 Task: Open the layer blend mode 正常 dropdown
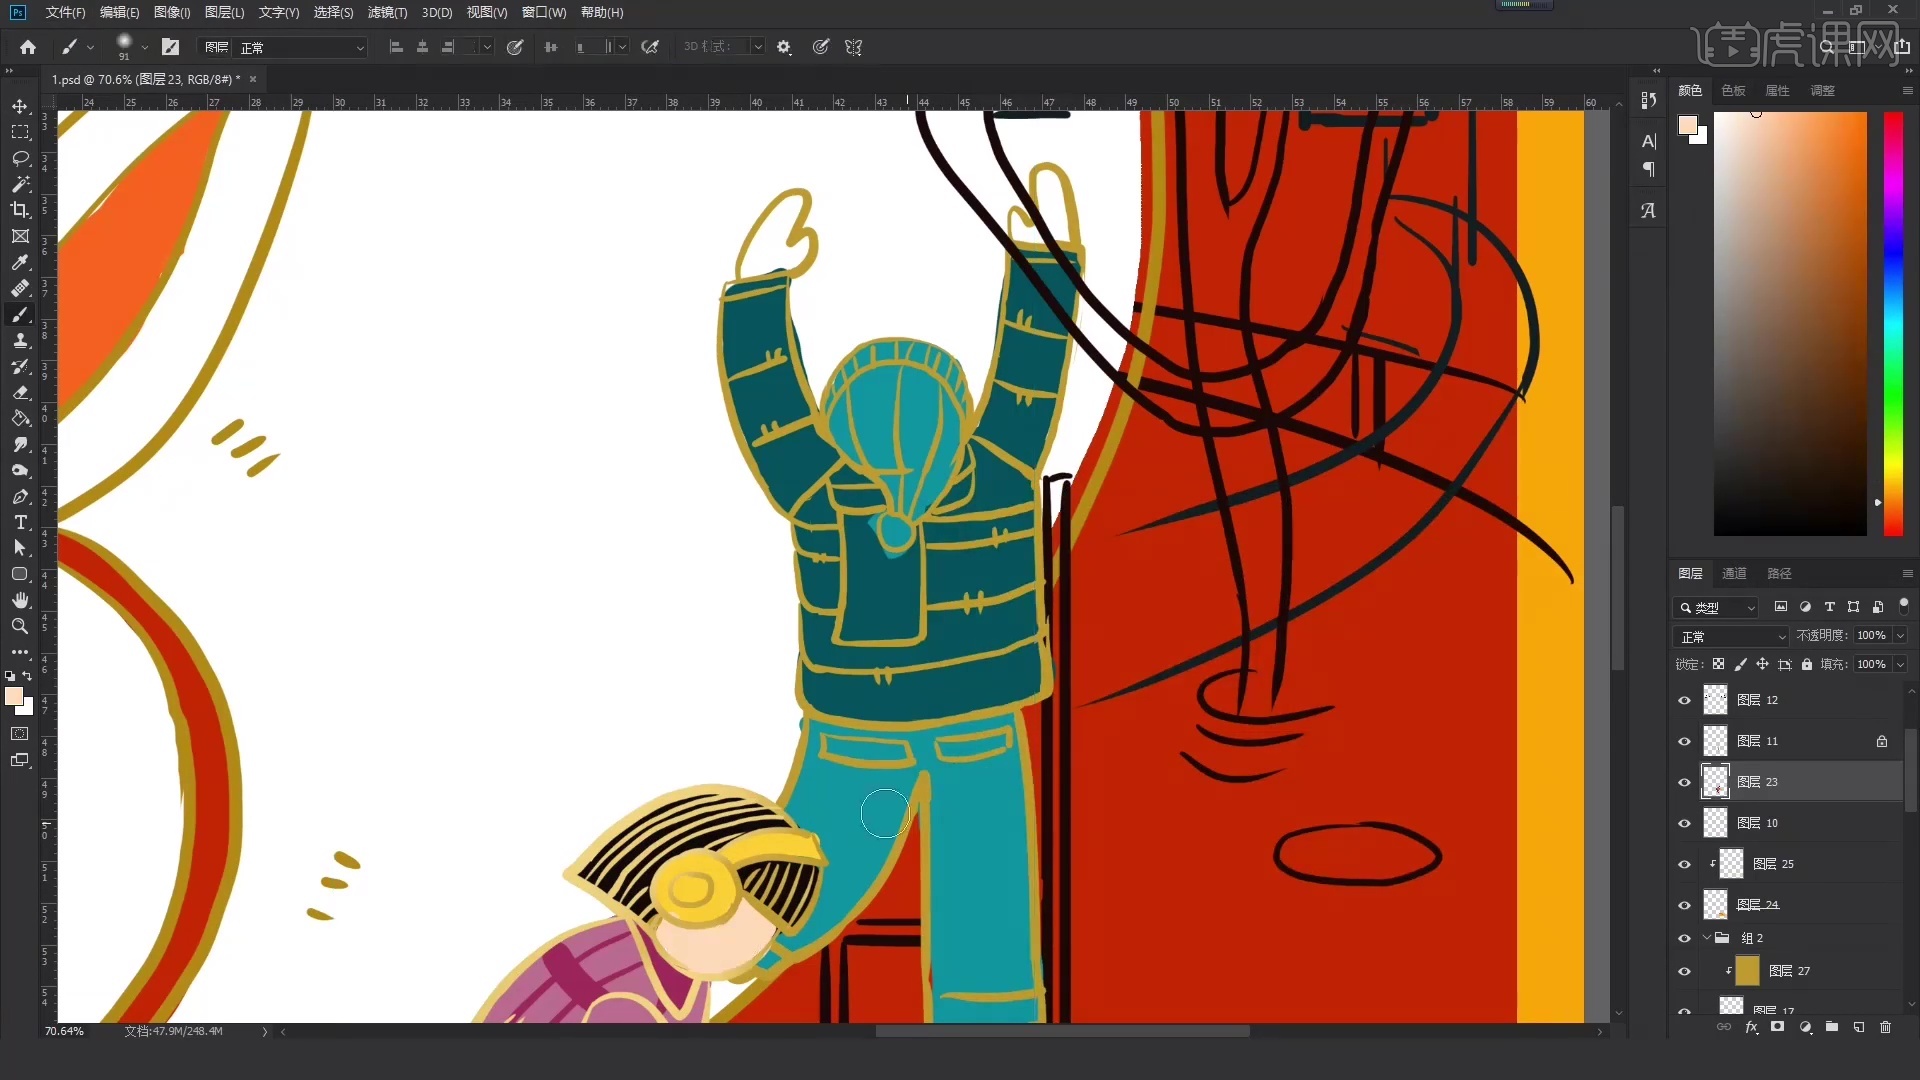click(x=1731, y=636)
